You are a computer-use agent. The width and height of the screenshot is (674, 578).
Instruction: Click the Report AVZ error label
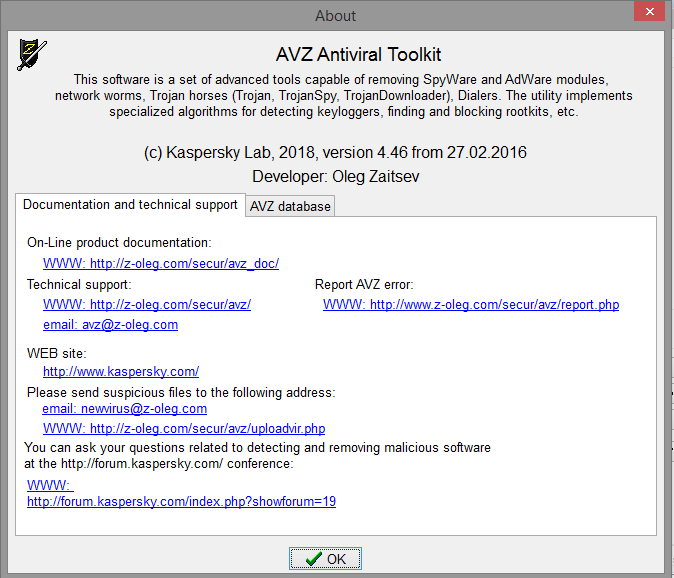coord(364,285)
